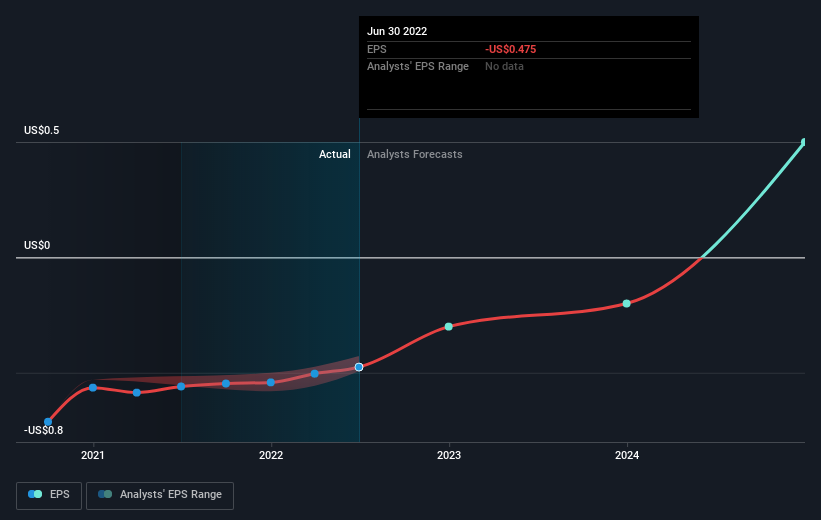Click the US$0.5 y-axis label
This screenshot has height=520, width=821.
tap(41, 130)
